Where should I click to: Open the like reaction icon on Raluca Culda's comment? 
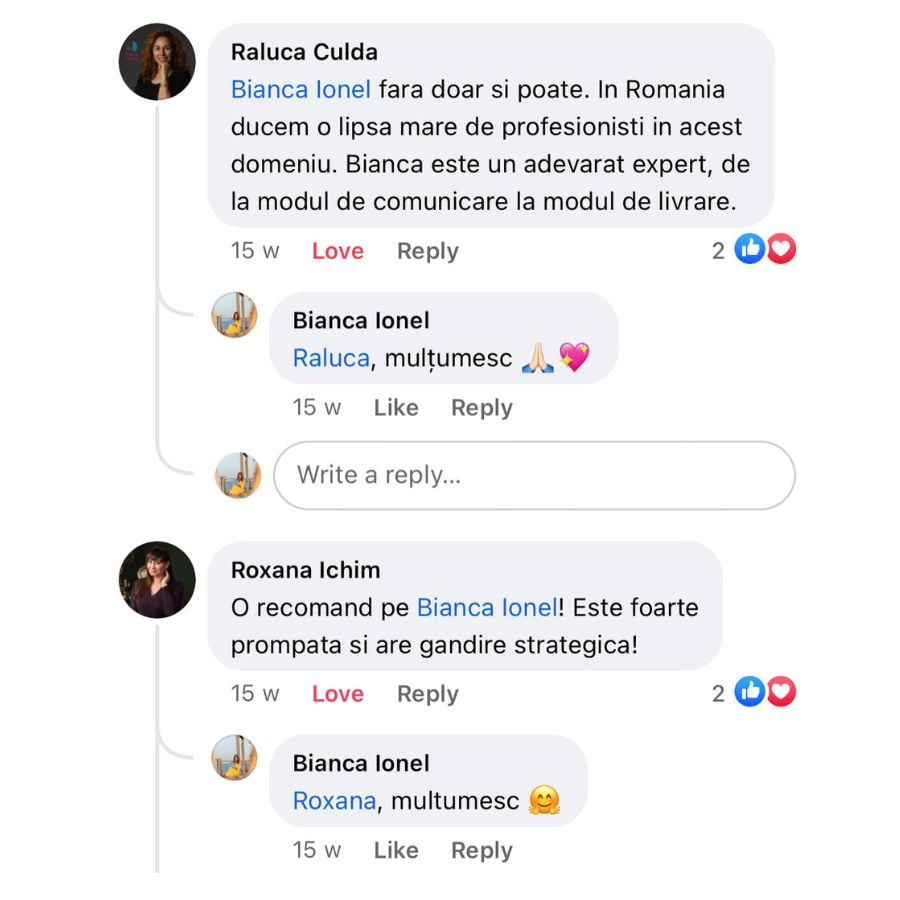coord(749,250)
